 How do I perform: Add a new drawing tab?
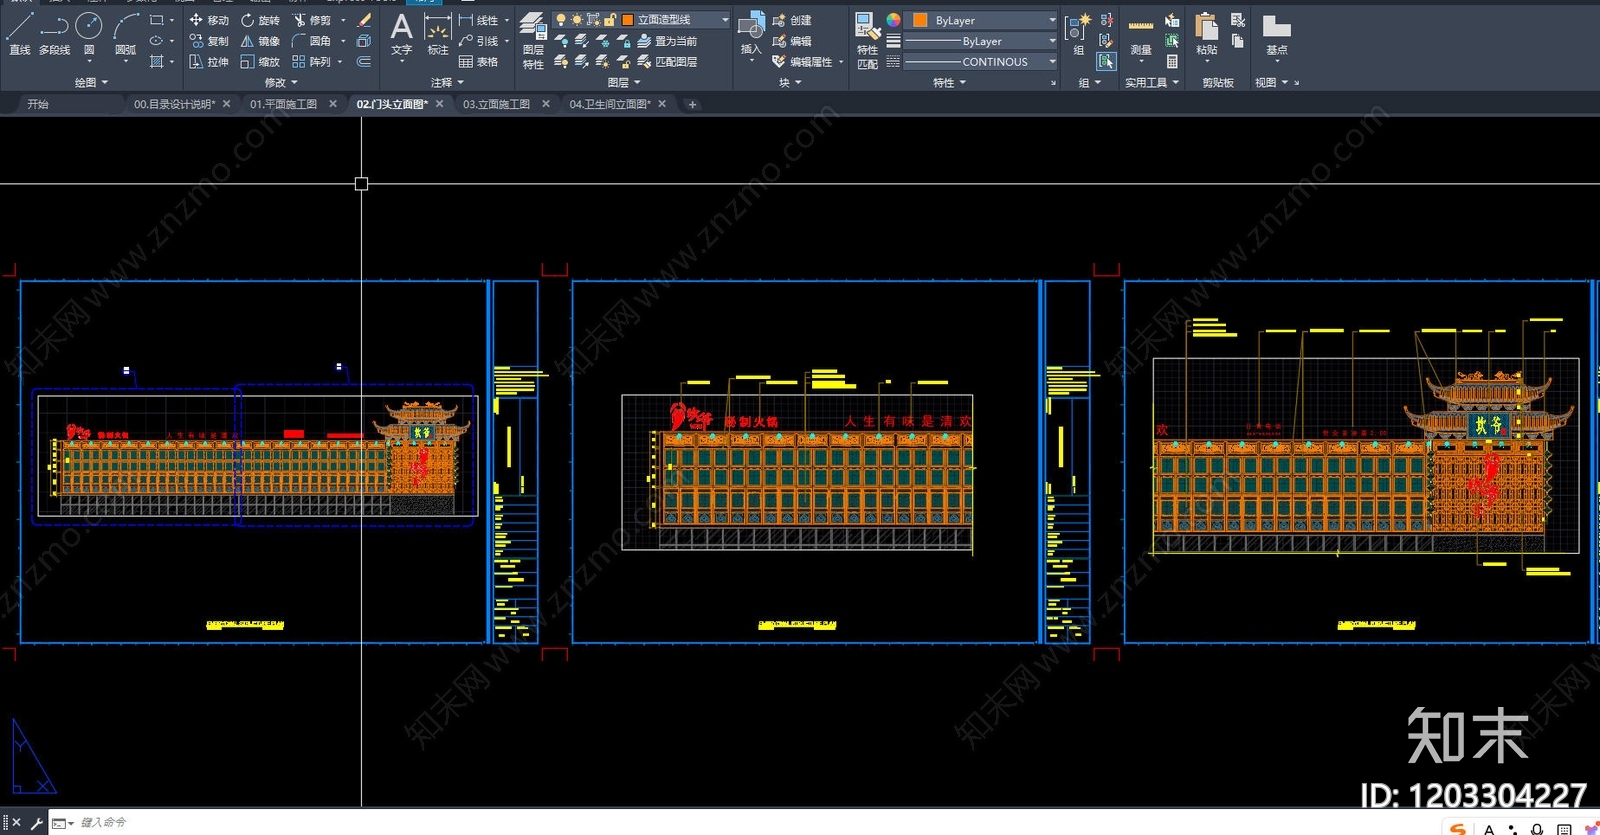click(692, 104)
